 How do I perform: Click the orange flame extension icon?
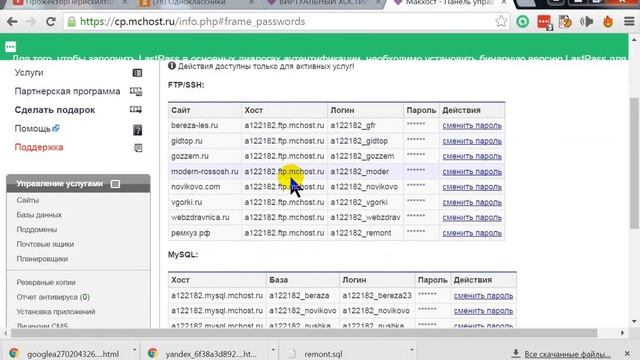pyautogui.click(x=608, y=22)
